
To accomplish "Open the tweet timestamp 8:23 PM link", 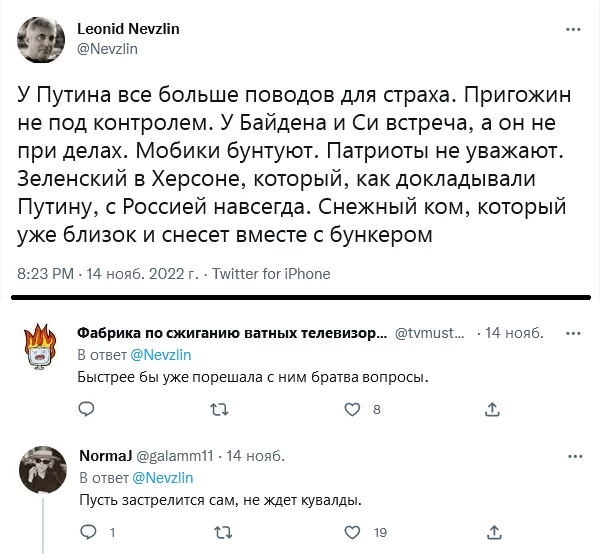I will pyautogui.click(x=46, y=273).
